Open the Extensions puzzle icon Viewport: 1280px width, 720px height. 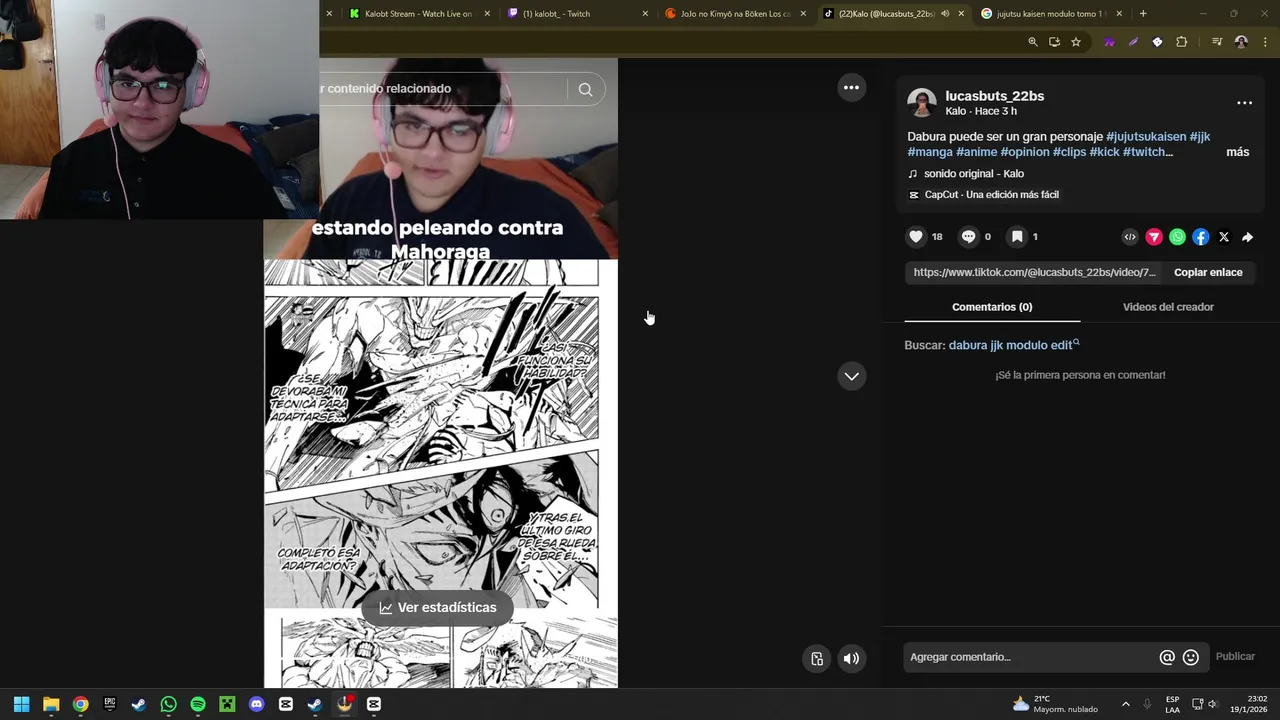tap(1181, 42)
